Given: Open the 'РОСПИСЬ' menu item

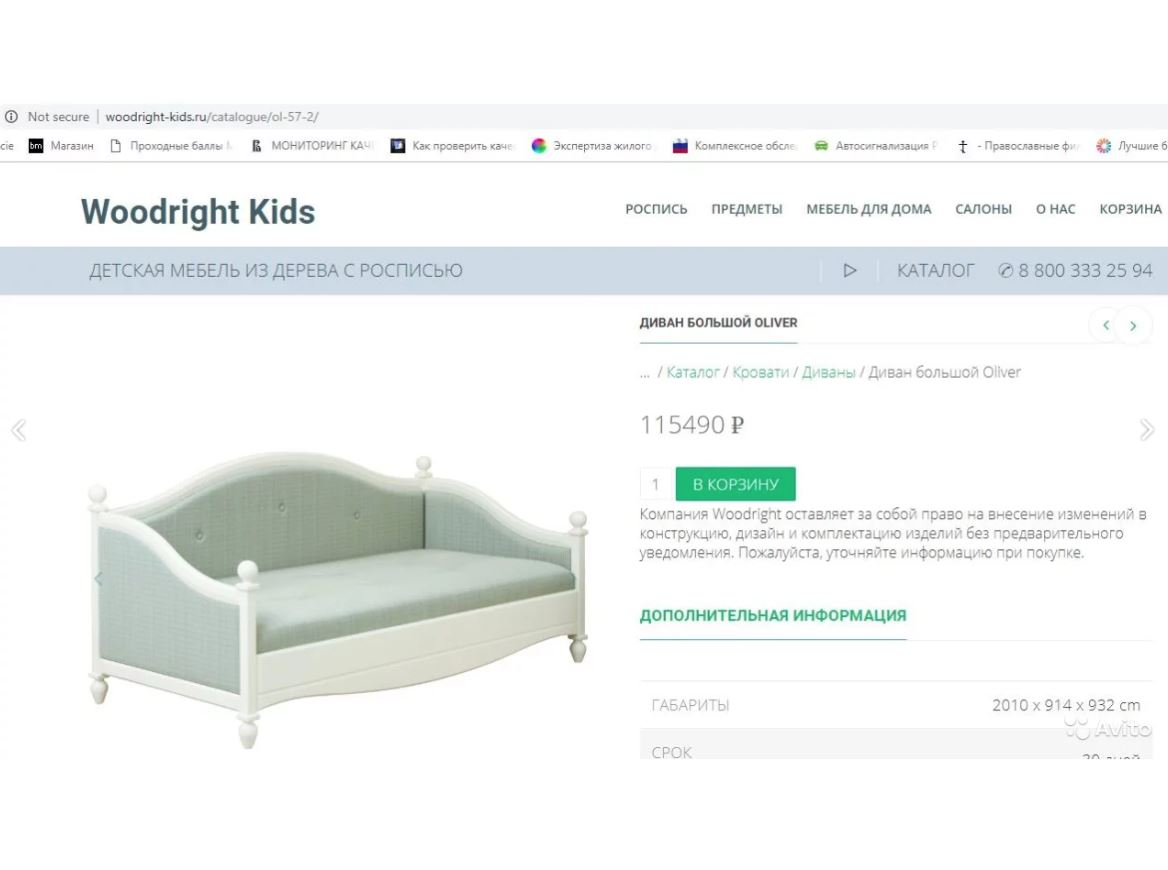Looking at the screenshot, I should (x=656, y=209).
